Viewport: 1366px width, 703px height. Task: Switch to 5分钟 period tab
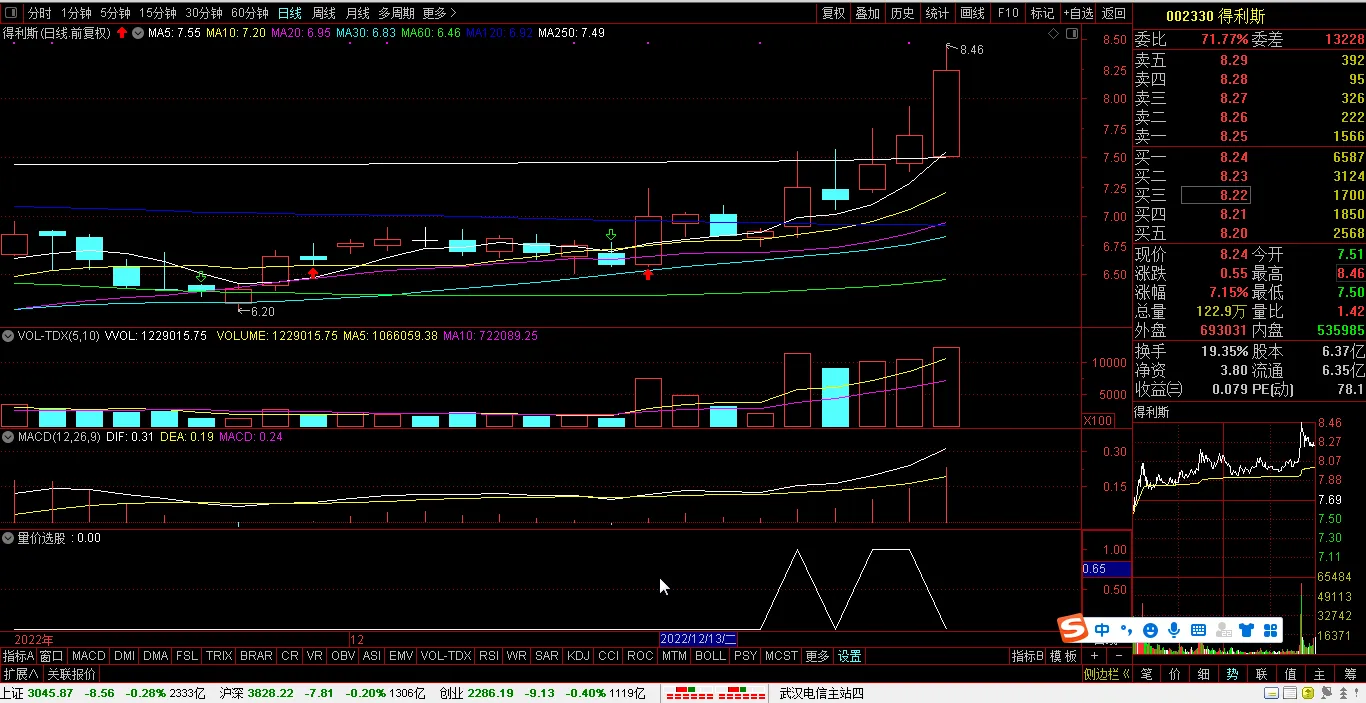(x=115, y=13)
